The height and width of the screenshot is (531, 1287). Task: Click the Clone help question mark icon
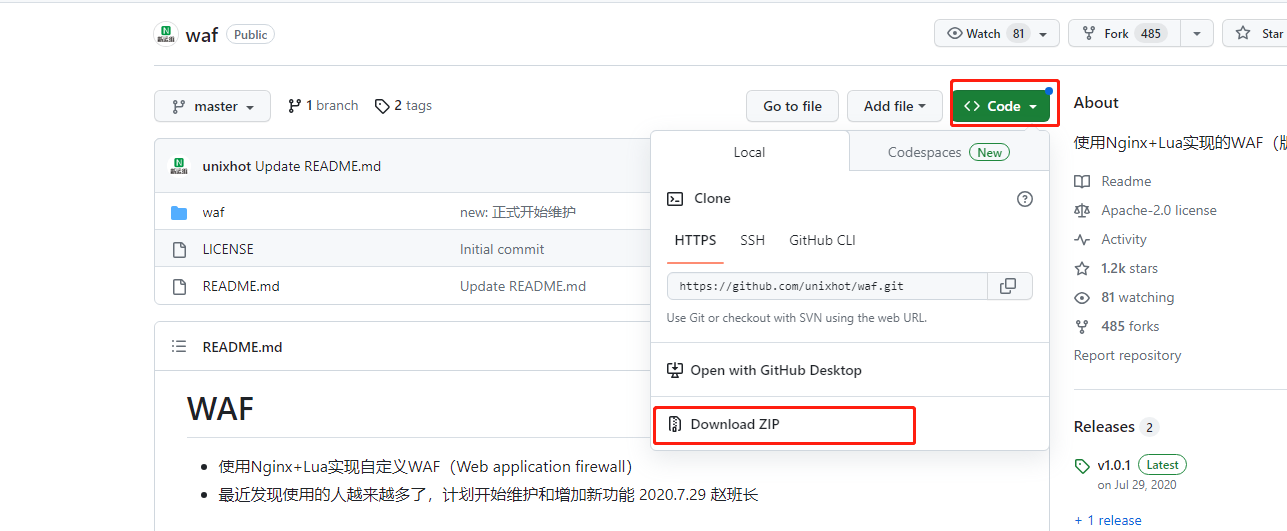point(1025,199)
